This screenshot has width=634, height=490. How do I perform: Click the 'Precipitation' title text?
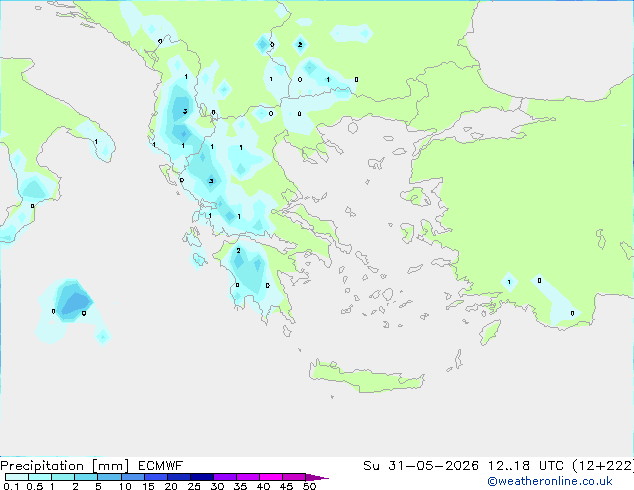click(x=42, y=466)
